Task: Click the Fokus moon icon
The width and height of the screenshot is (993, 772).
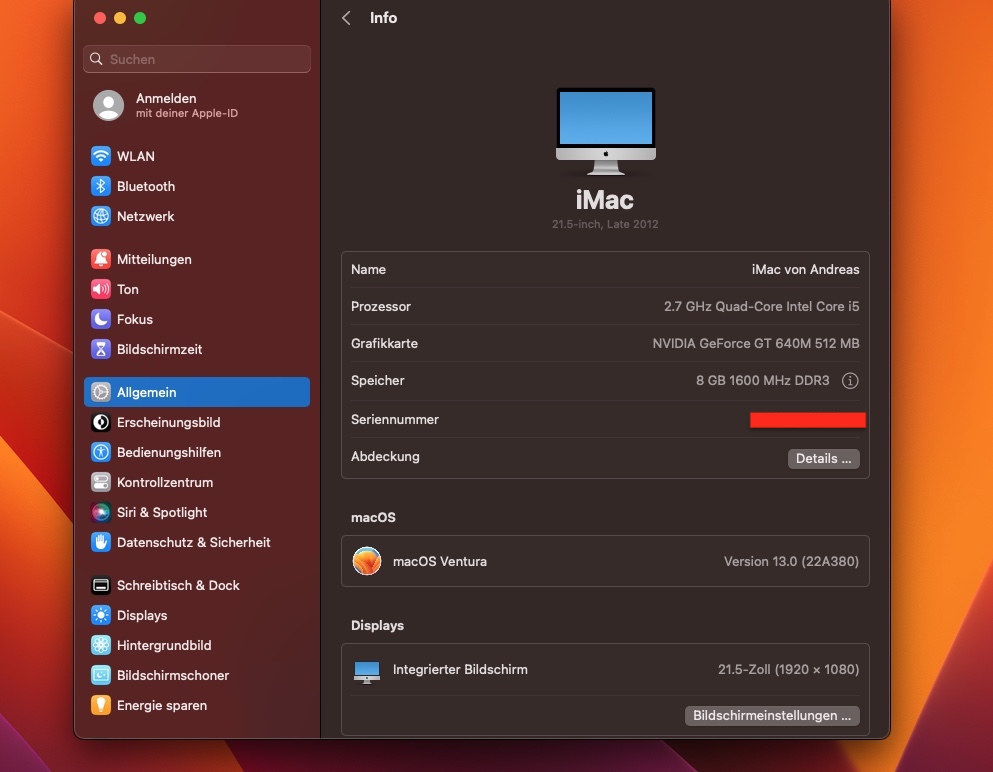Action: point(101,319)
